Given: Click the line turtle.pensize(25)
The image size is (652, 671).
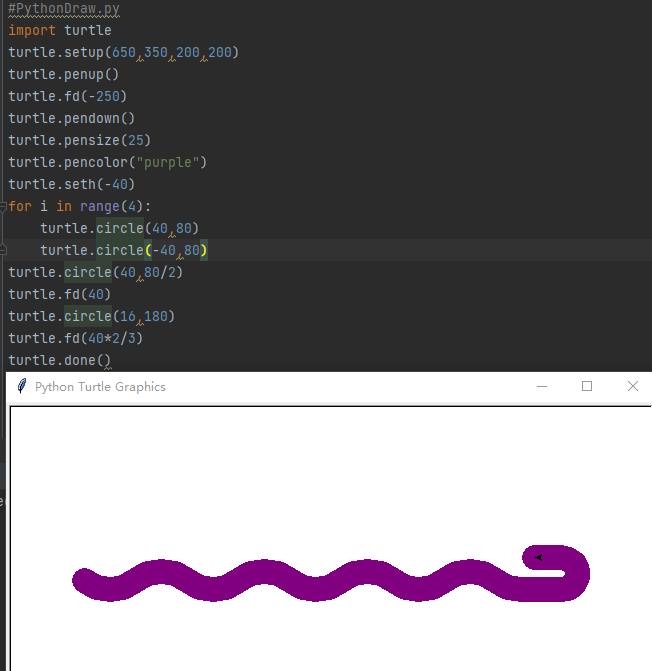Looking at the screenshot, I should (x=80, y=140).
